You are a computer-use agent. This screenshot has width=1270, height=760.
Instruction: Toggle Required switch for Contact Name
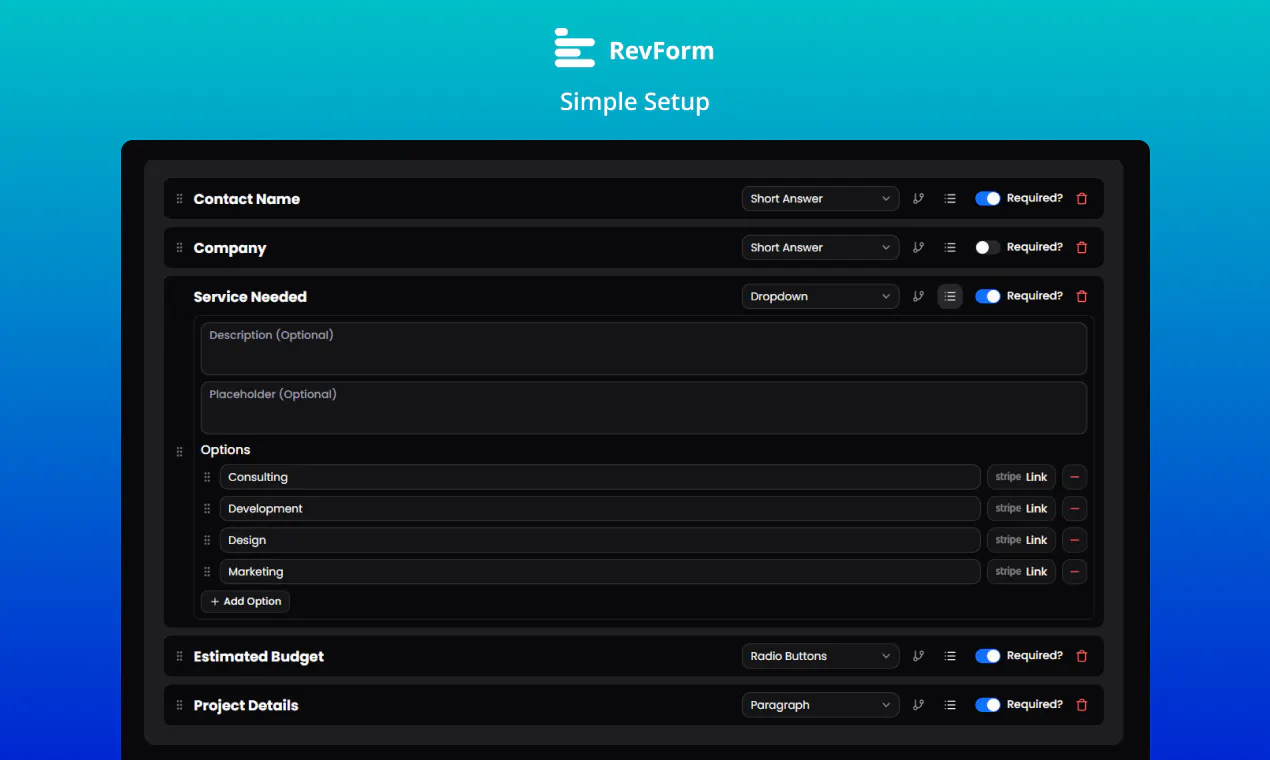coord(988,199)
